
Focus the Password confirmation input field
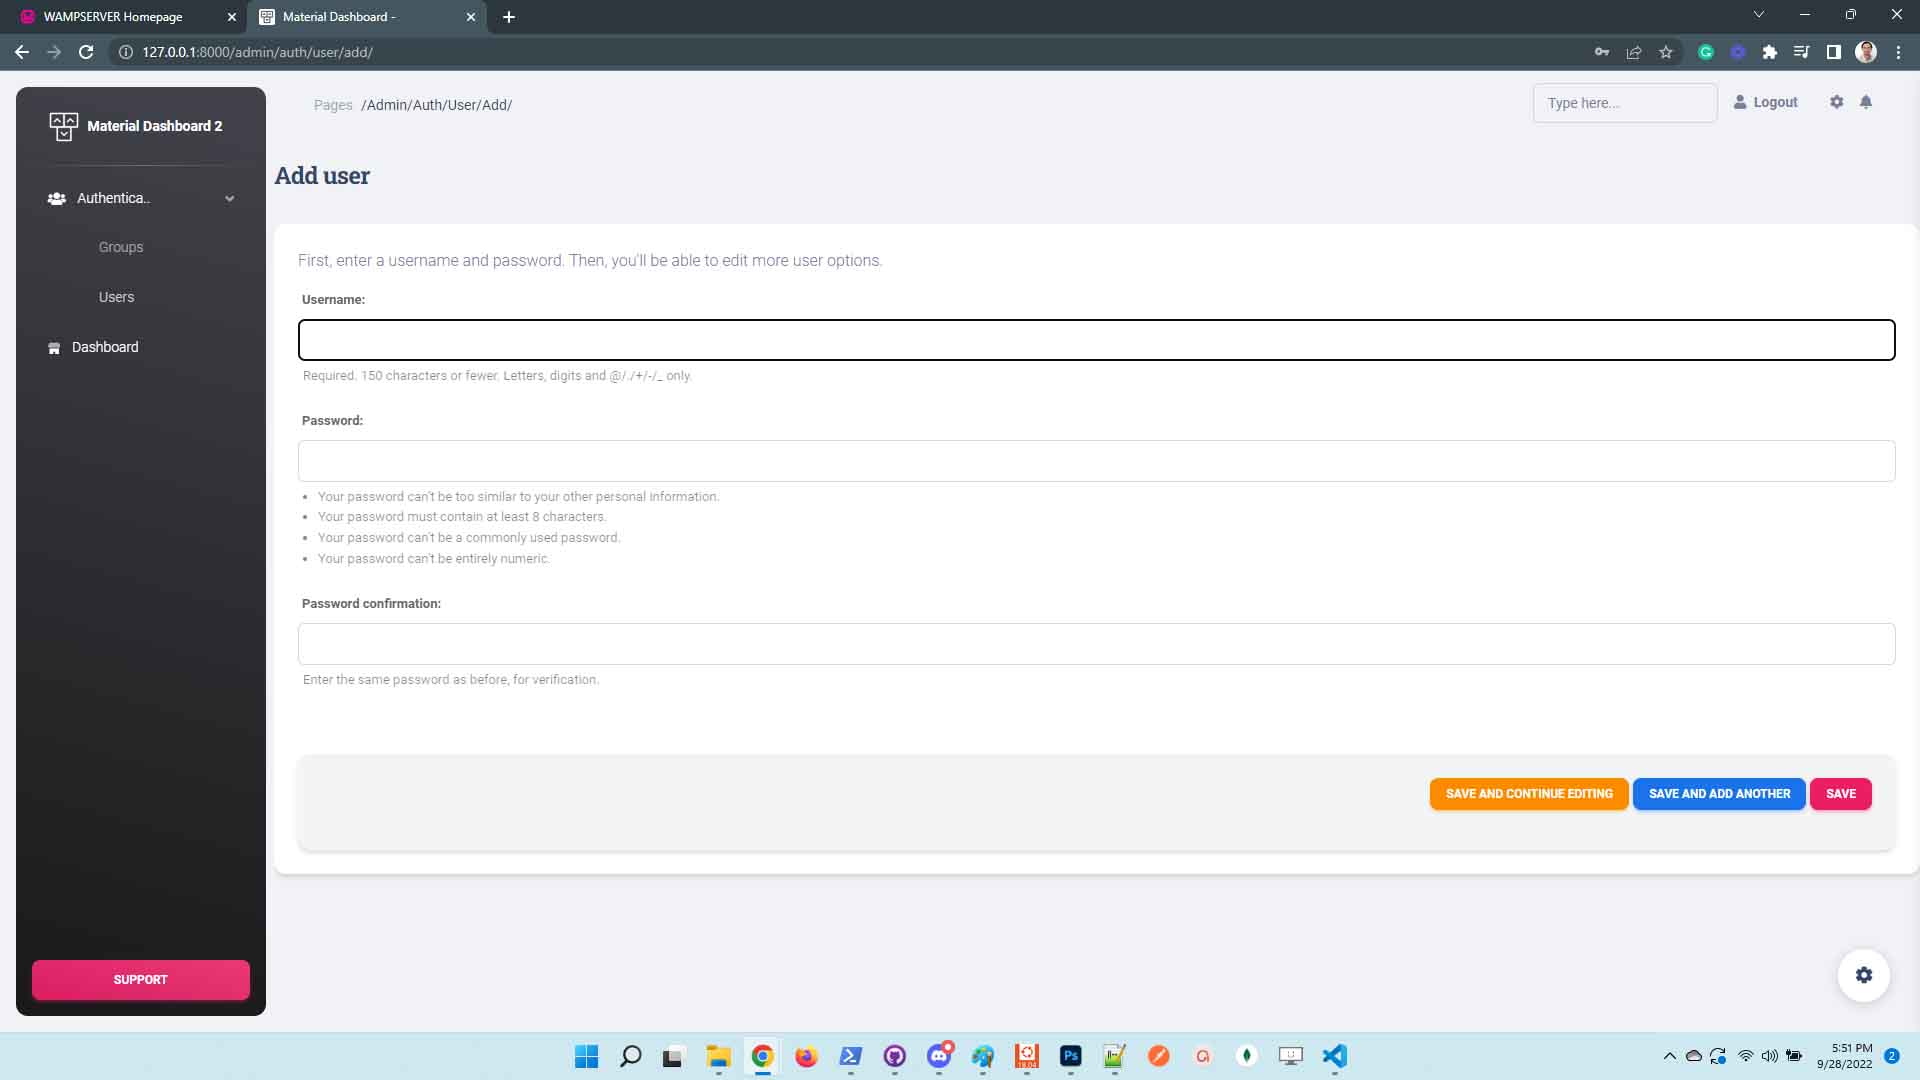point(1096,644)
